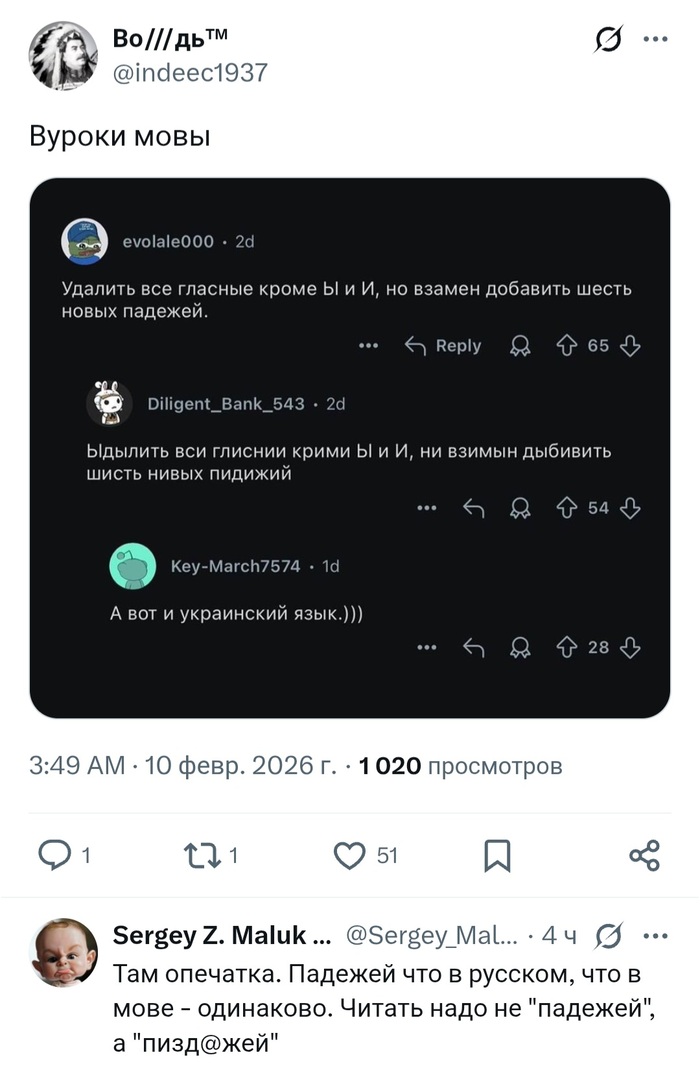700x1066 pixels.
Task: Upvote evolale000's comment with 65 points
Action: click(569, 346)
